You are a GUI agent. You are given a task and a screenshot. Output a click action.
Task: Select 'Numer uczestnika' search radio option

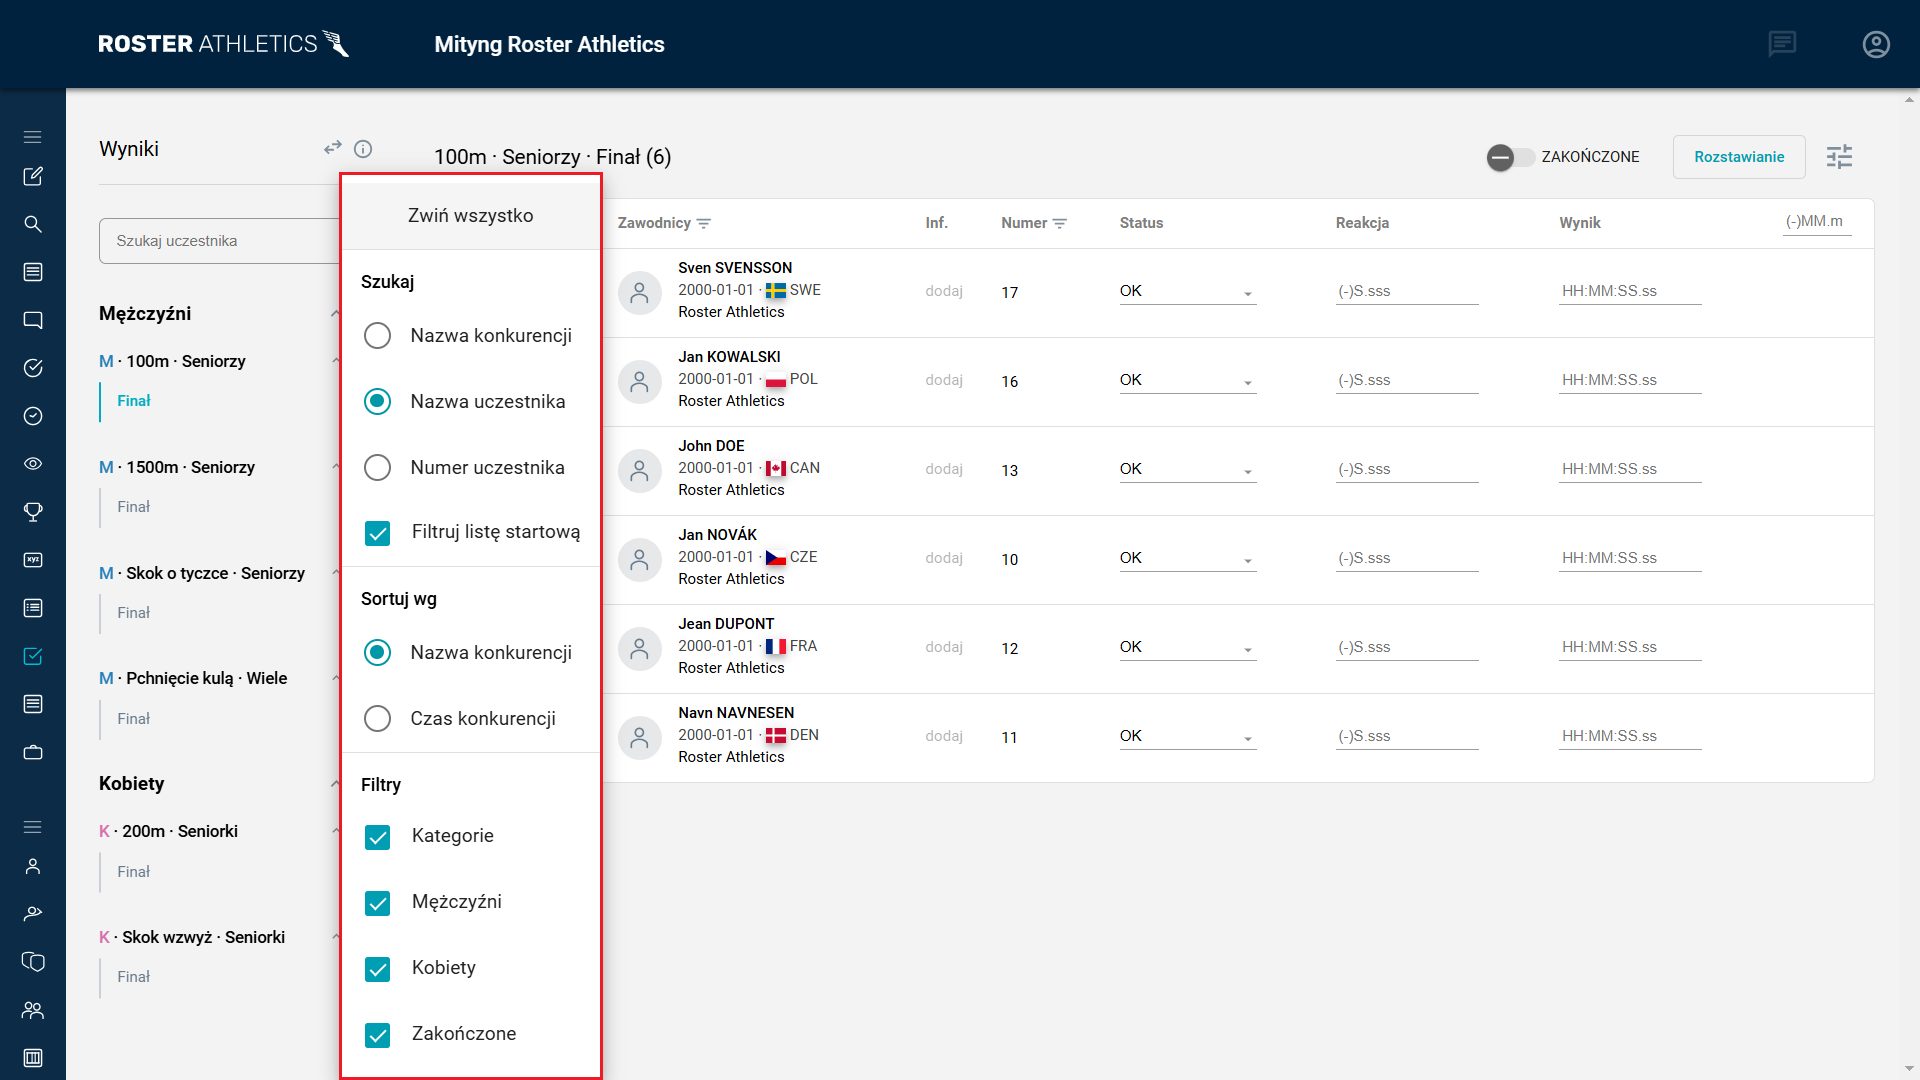(x=377, y=468)
